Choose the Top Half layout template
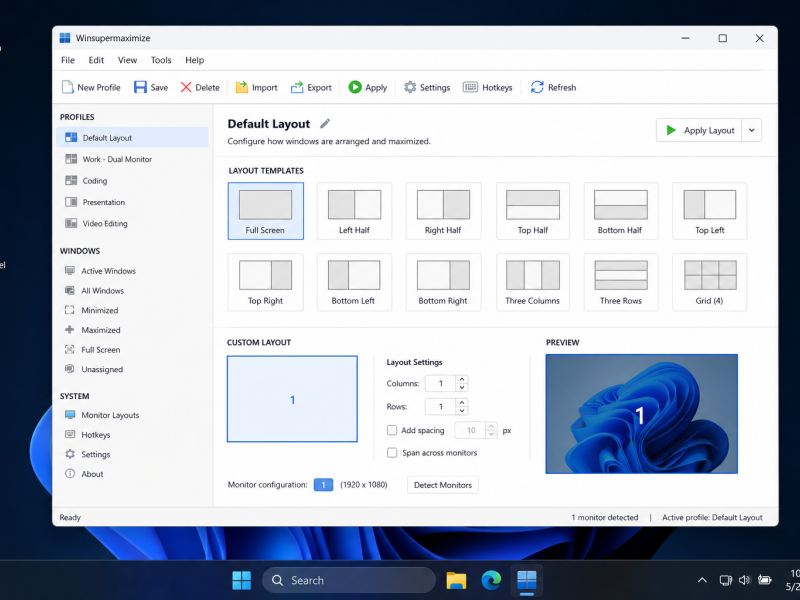Image resolution: width=800 pixels, height=600 pixels. click(533, 211)
